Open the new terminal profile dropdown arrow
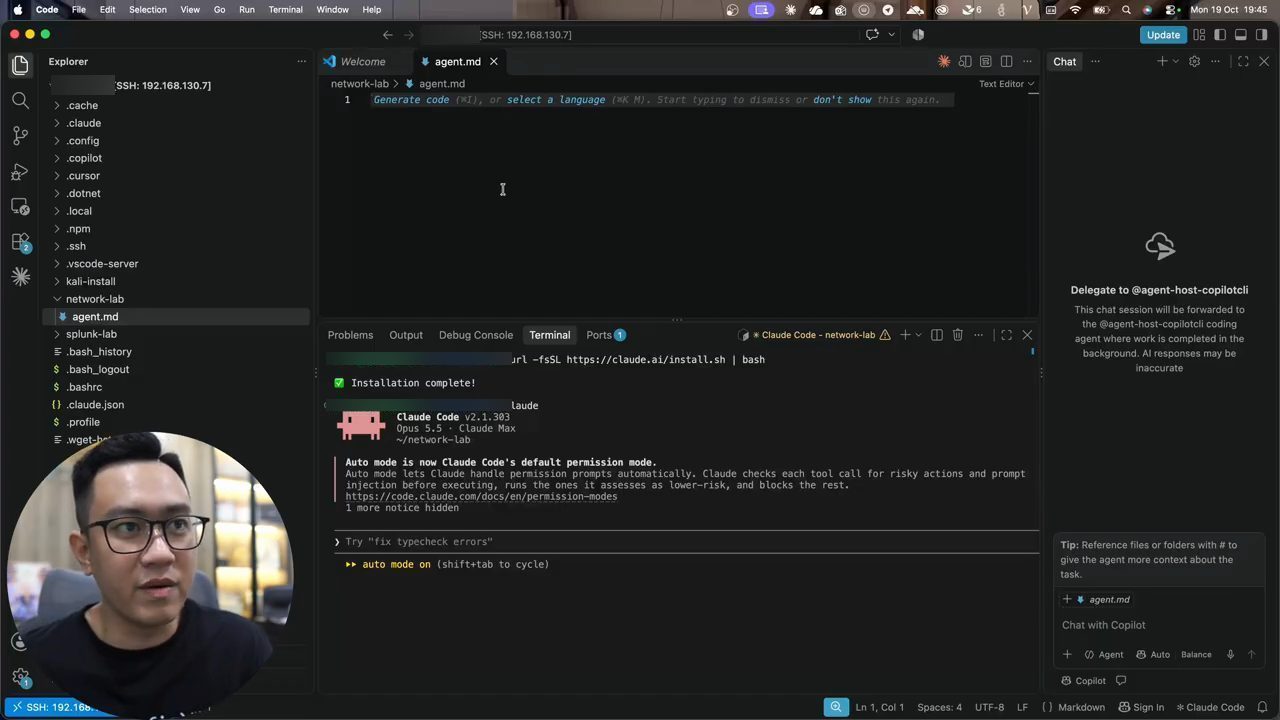The height and width of the screenshot is (720, 1280). pyautogui.click(x=918, y=335)
